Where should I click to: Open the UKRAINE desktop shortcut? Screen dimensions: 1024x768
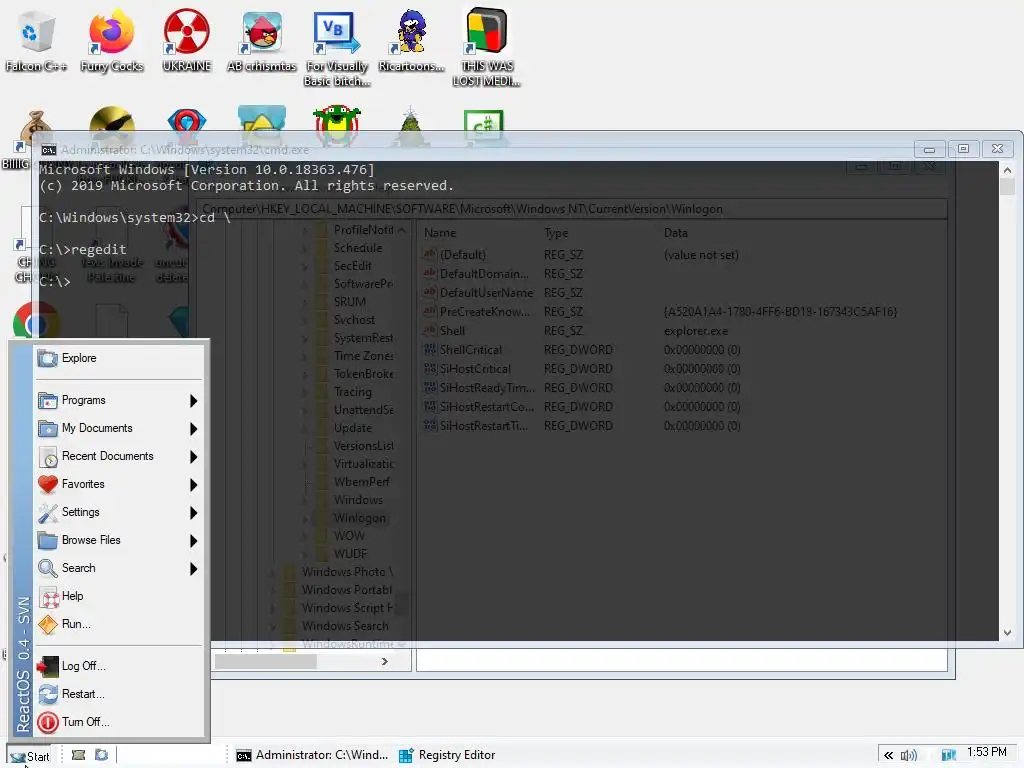tap(187, 40)
